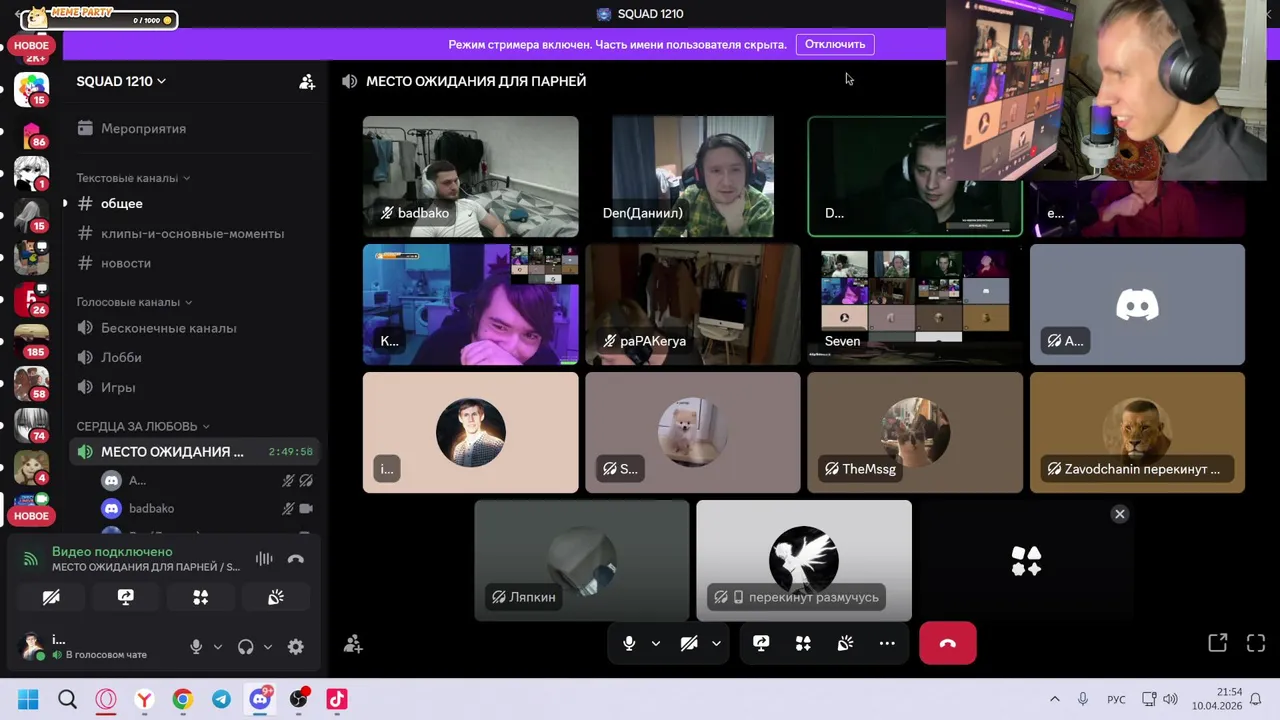Mute microphone in user panel
The height and width of the screenshot is (720, 1280).
[x=196, y=647]
